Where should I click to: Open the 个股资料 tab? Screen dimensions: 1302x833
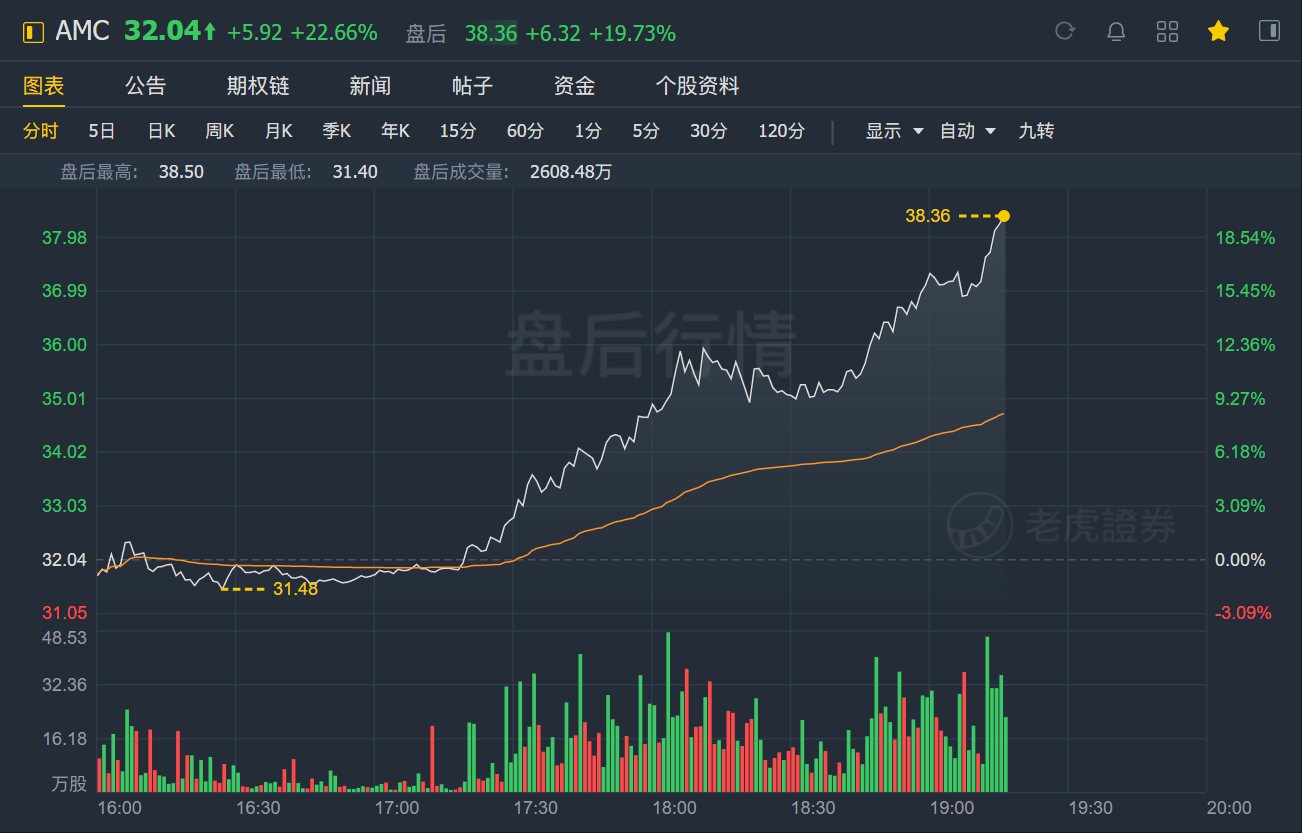click(x=697, y=86)
